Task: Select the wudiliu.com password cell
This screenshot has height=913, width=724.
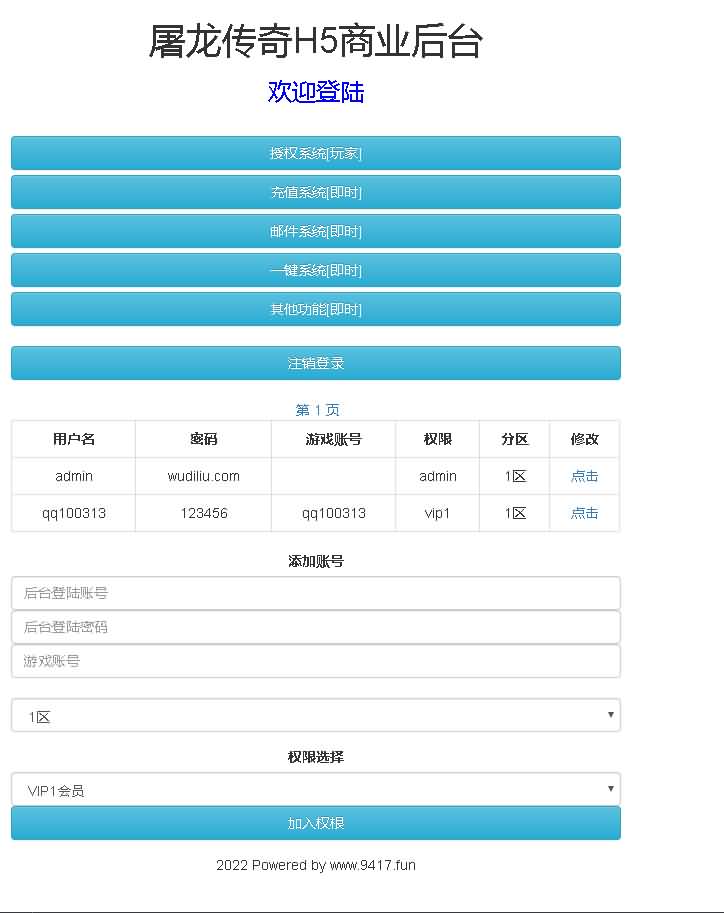Action: coord(203,476)
